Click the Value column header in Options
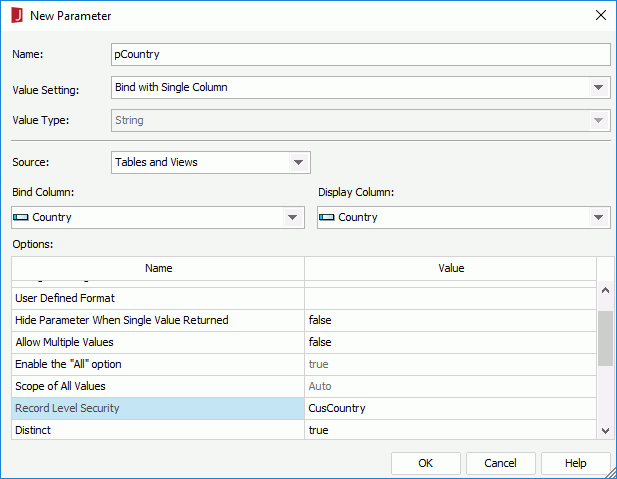This screenshot has width=617, height=479. (451, 268)
